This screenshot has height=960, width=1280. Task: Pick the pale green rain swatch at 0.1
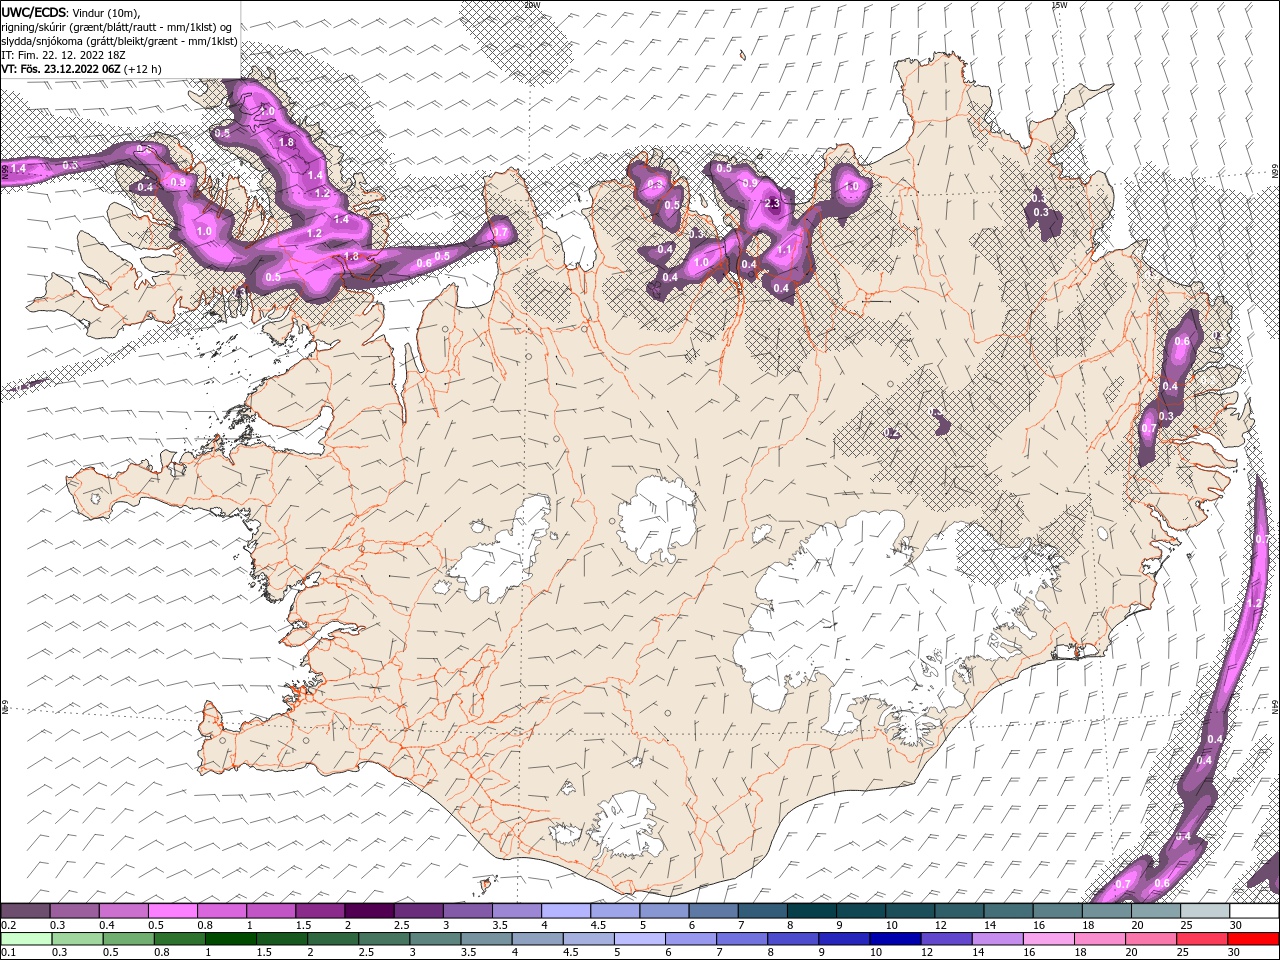tap(25, 939)
